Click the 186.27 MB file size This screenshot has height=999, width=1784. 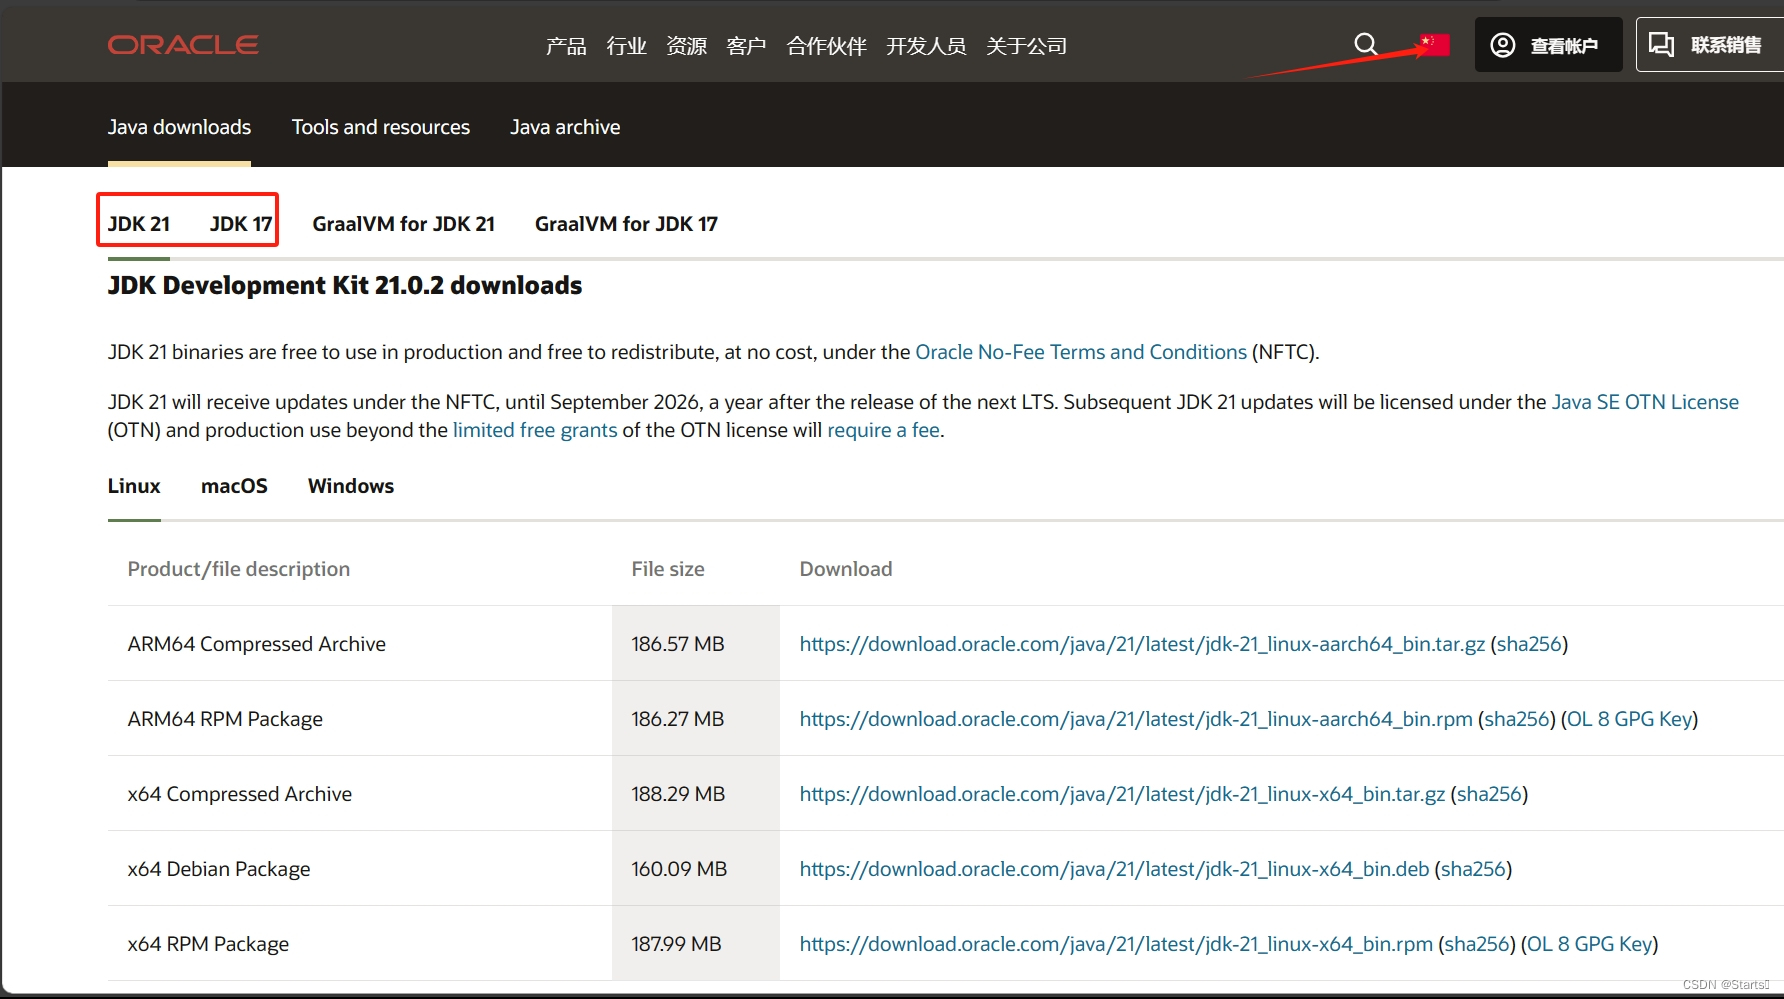(x=678, y=719)
